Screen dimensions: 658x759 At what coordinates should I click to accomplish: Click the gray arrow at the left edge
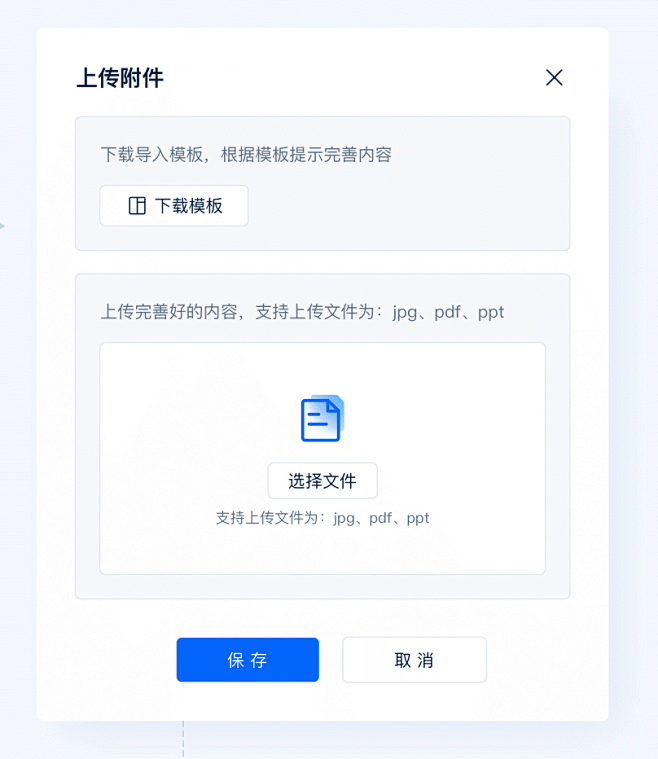(2, 226)
